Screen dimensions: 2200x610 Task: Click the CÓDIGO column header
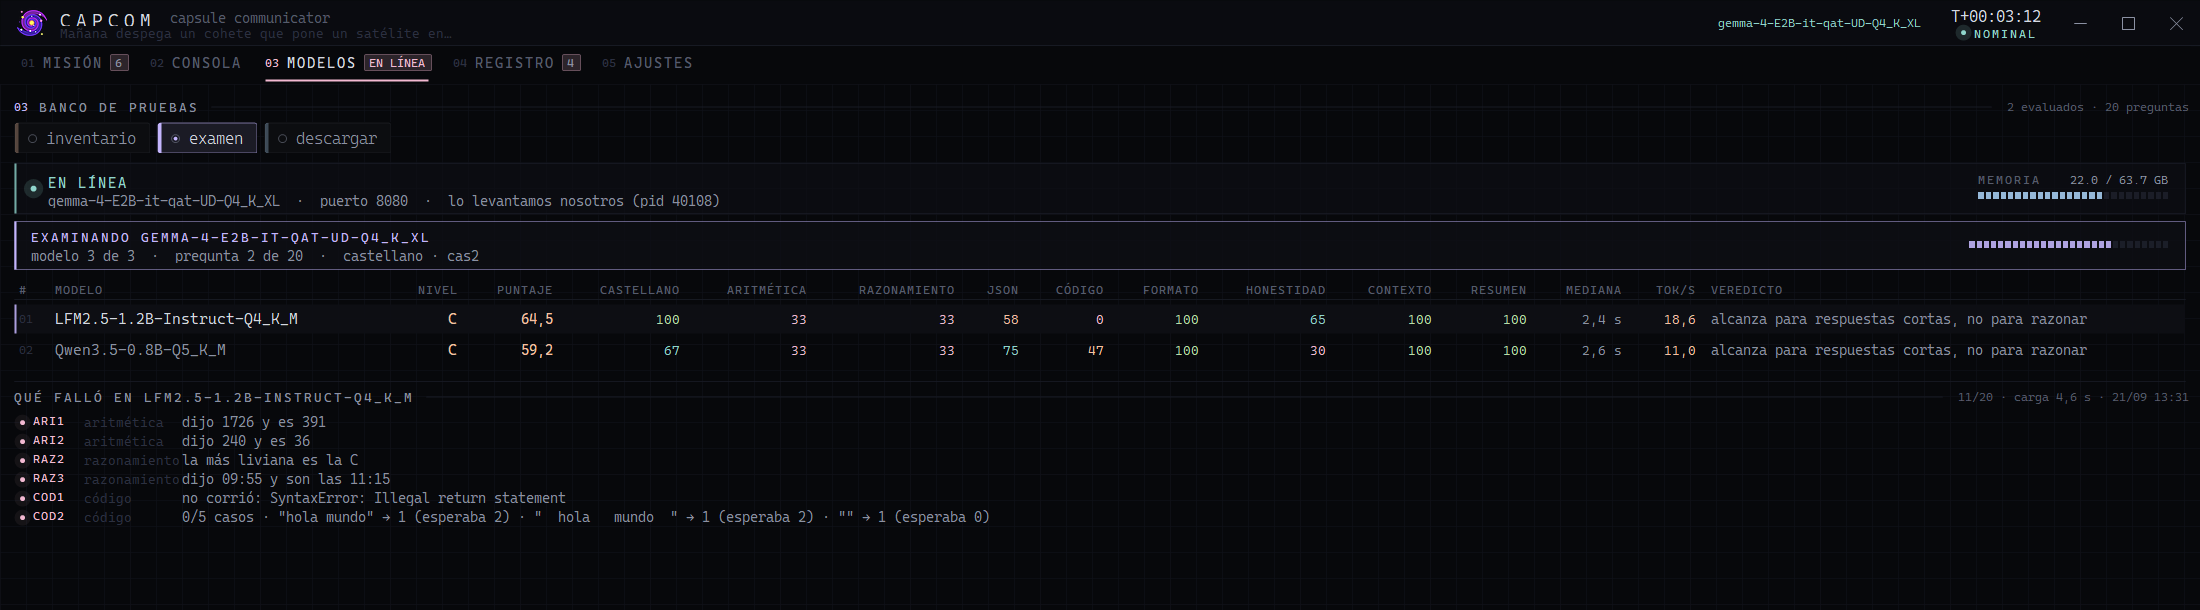[1080, 290]
